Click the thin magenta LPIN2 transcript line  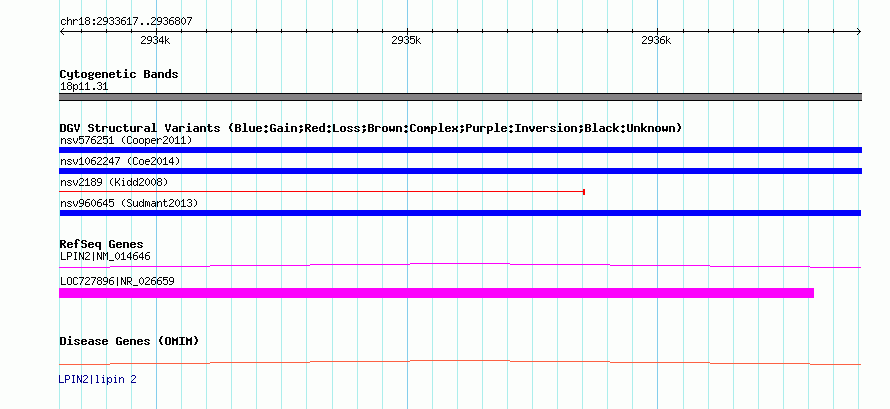click(x=460, y=265)
